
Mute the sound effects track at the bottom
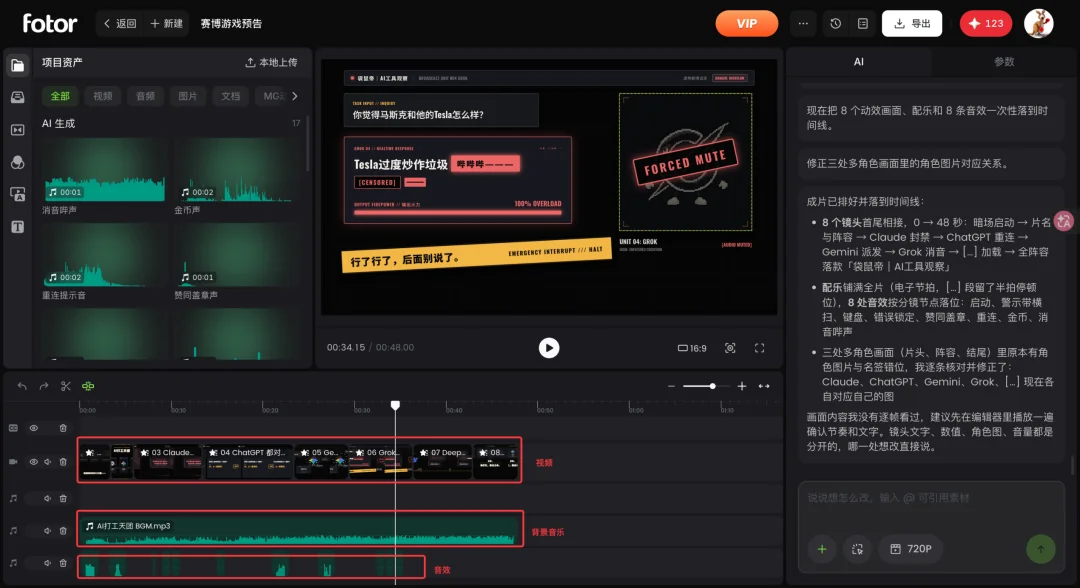48,563
